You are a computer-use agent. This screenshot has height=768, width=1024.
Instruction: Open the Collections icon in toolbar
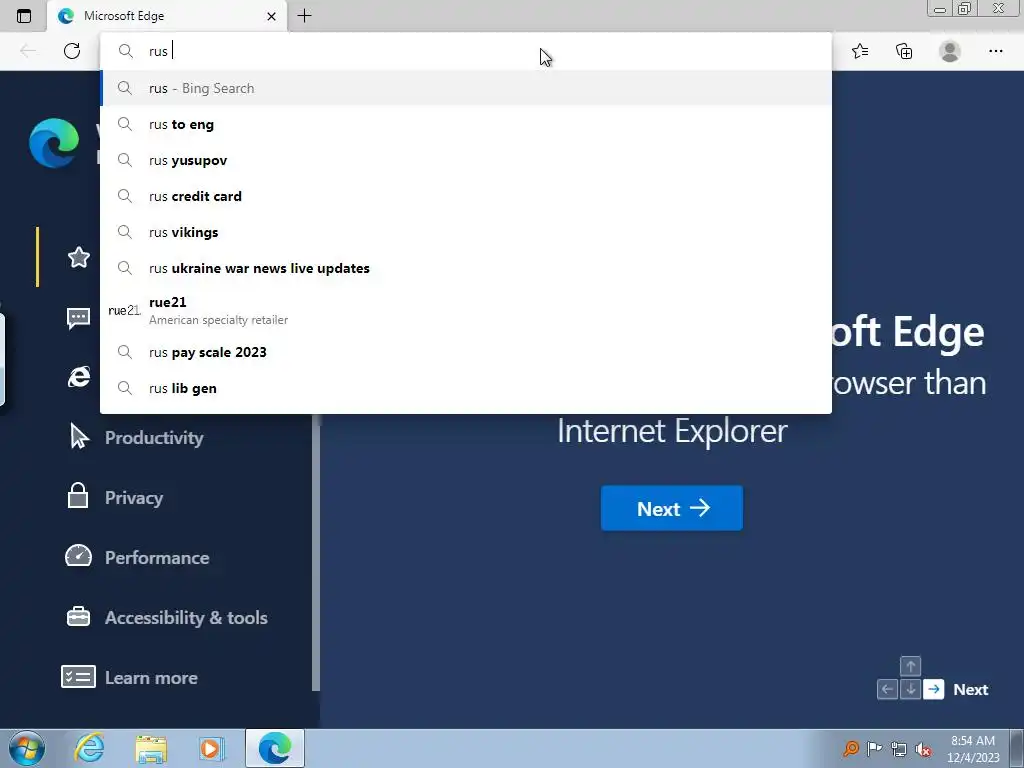[x=904, y=51]
